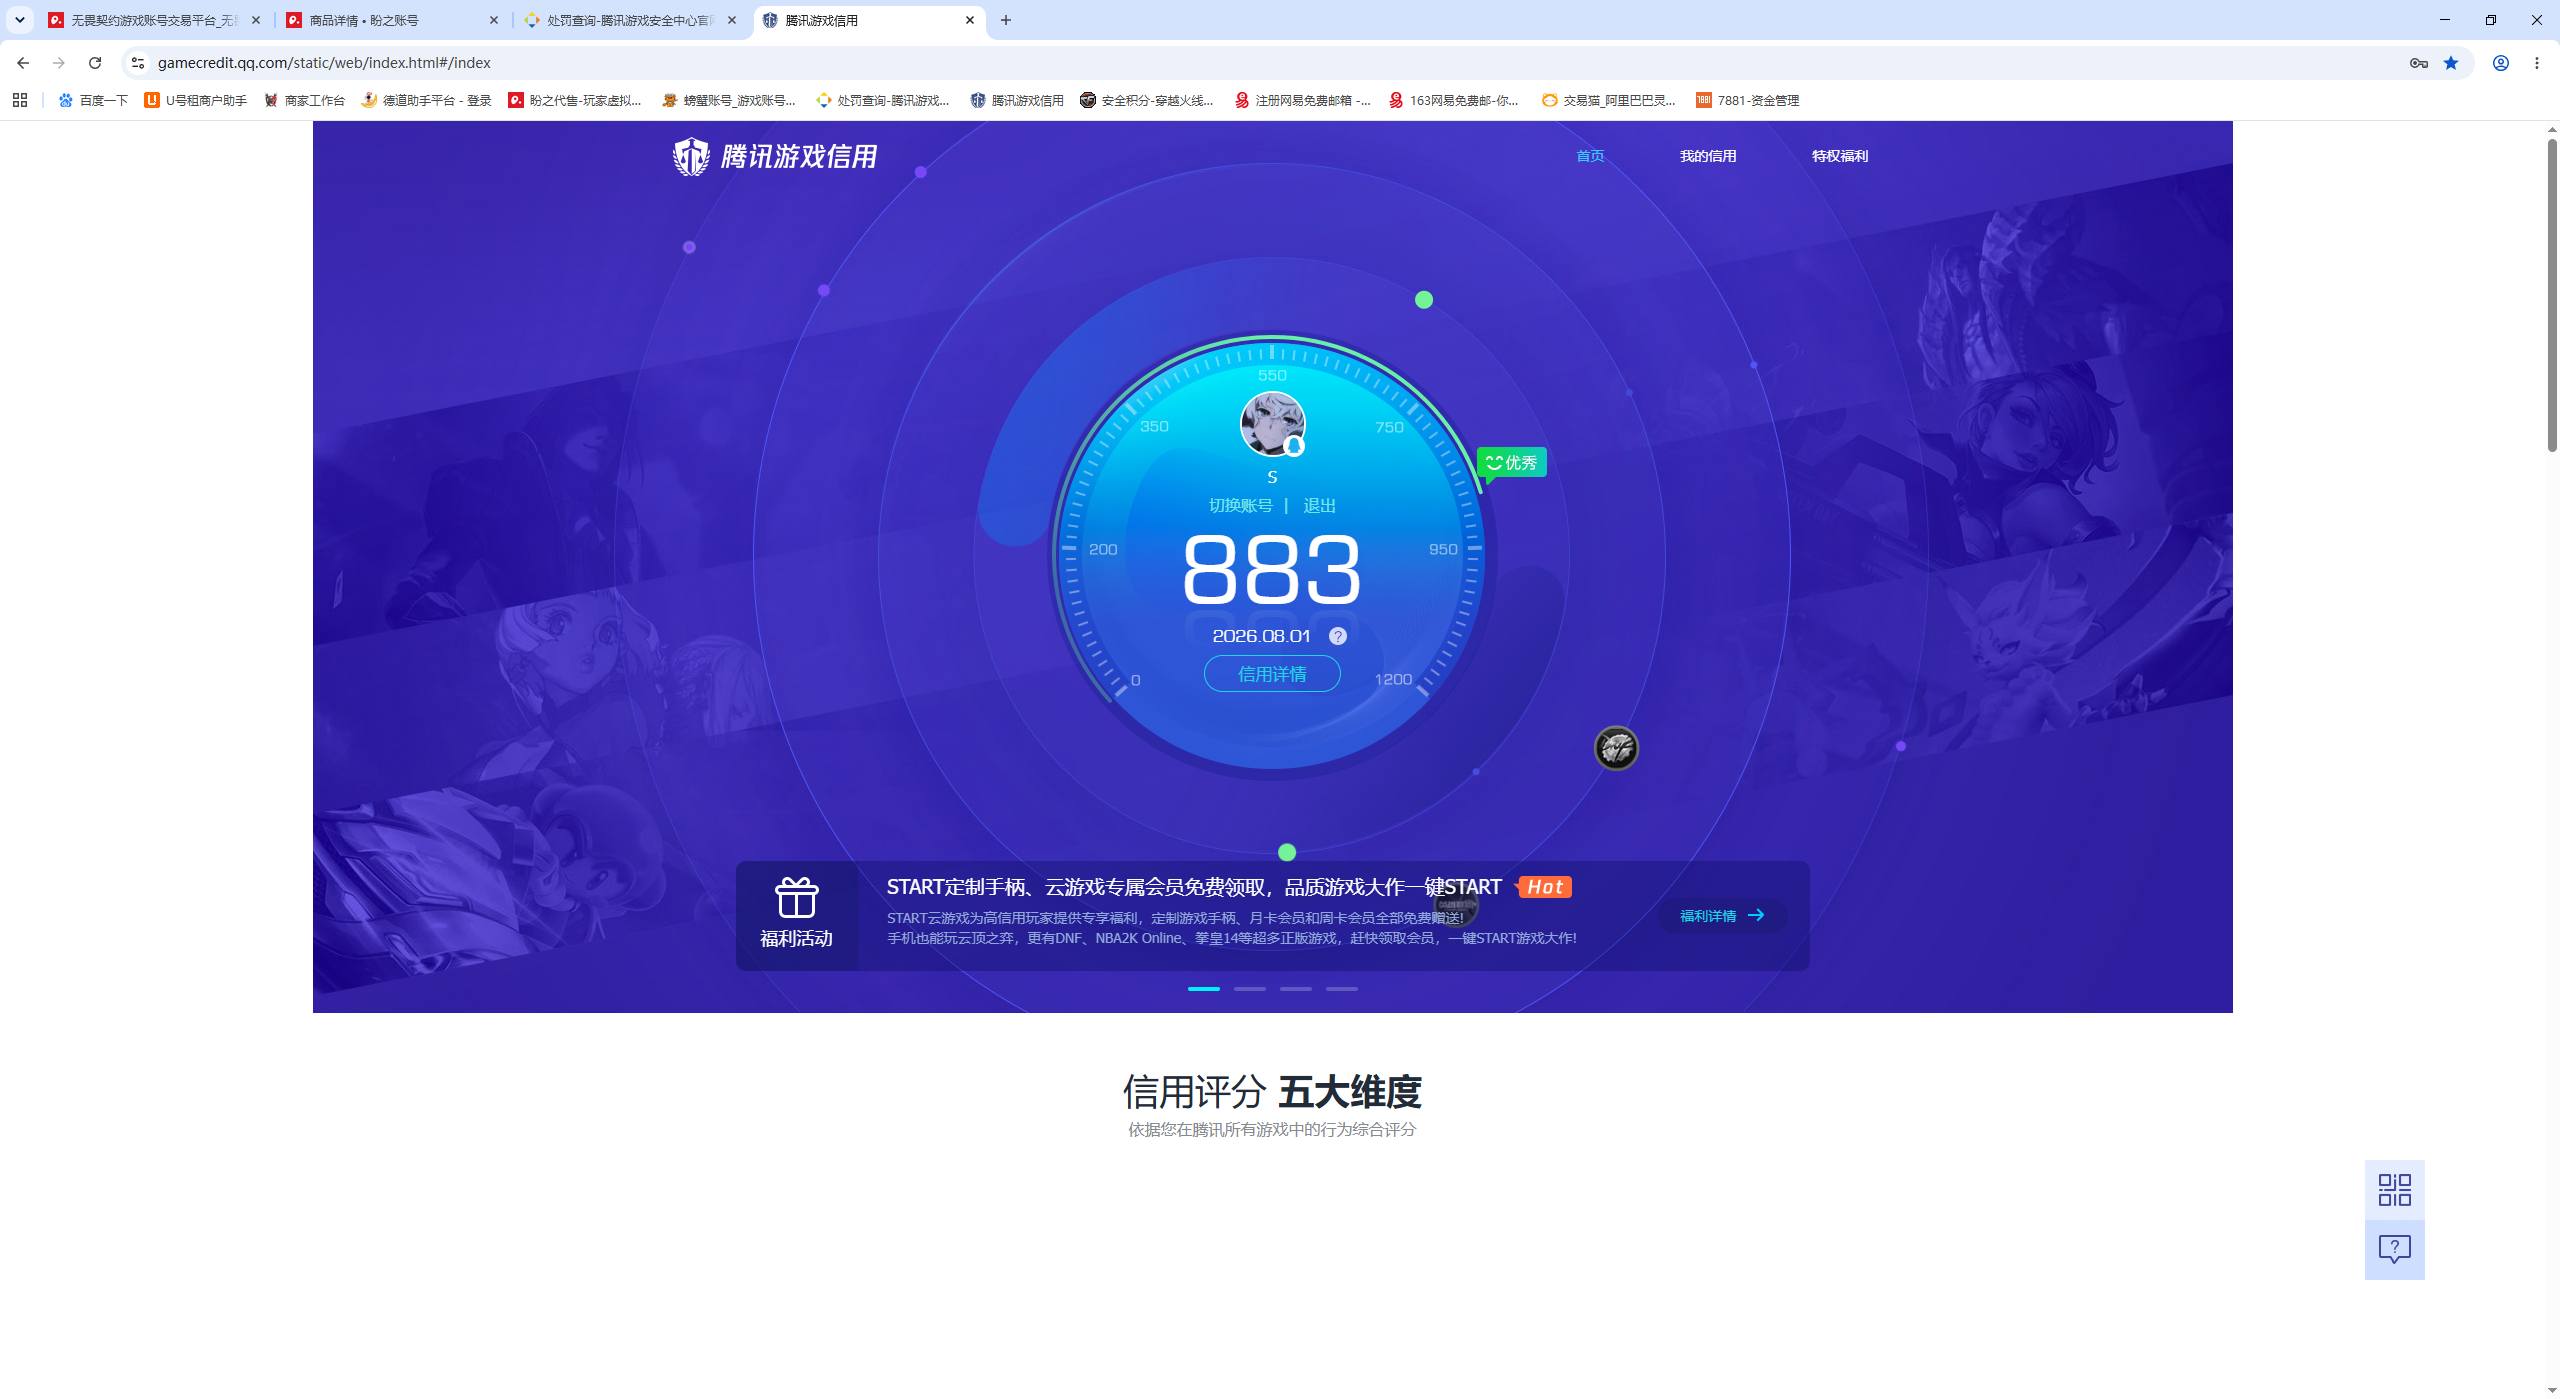Switch to the 无畏契约游戏账号交易平台 tab

point(155,20)
